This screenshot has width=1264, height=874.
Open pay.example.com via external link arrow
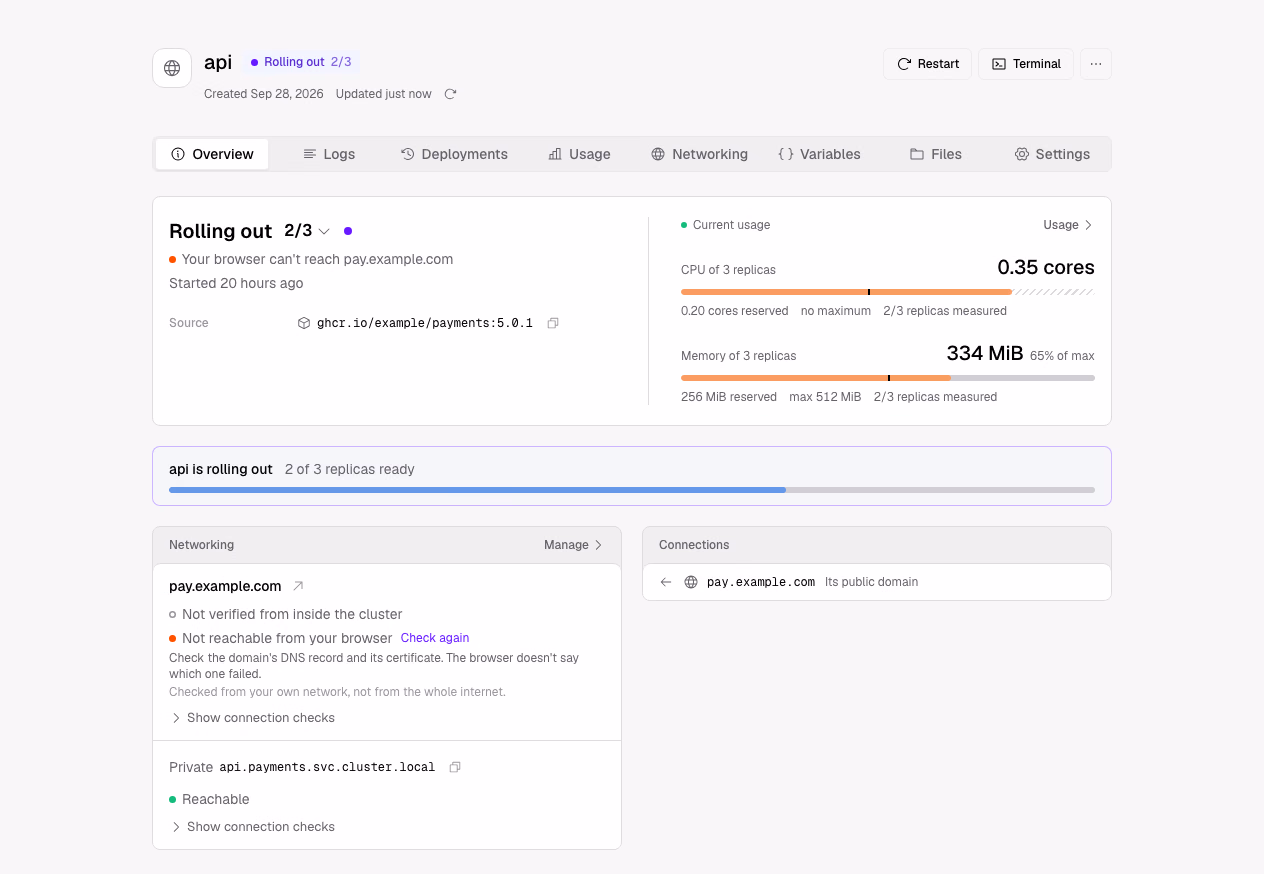pyautogui.click(x=297, y=586)
